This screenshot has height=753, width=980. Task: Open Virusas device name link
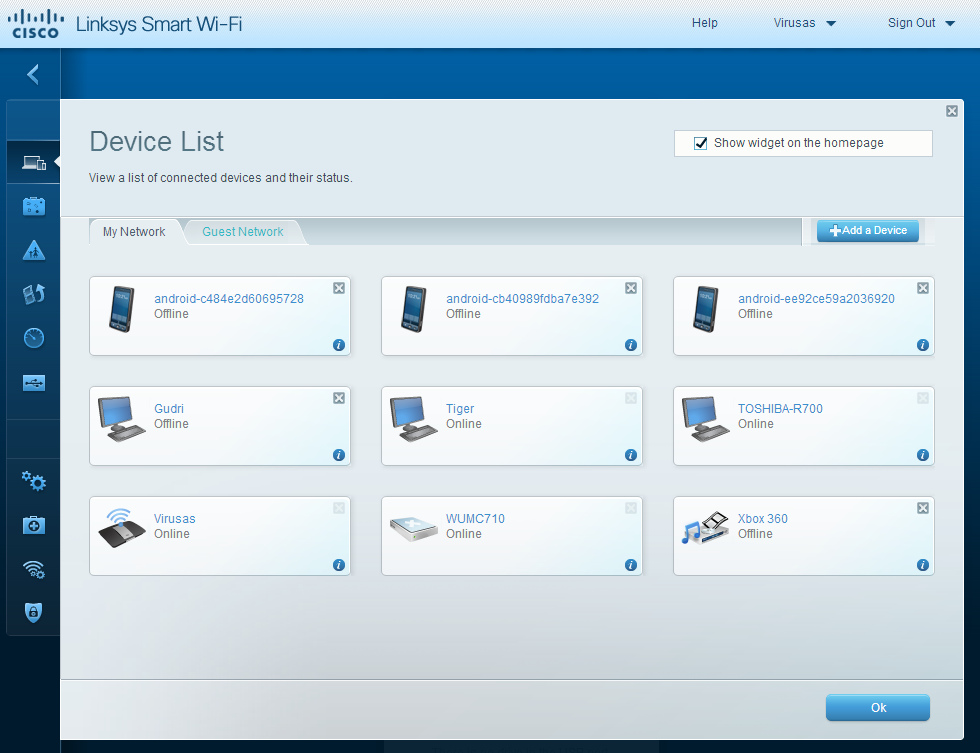click(x=174, y=519)
